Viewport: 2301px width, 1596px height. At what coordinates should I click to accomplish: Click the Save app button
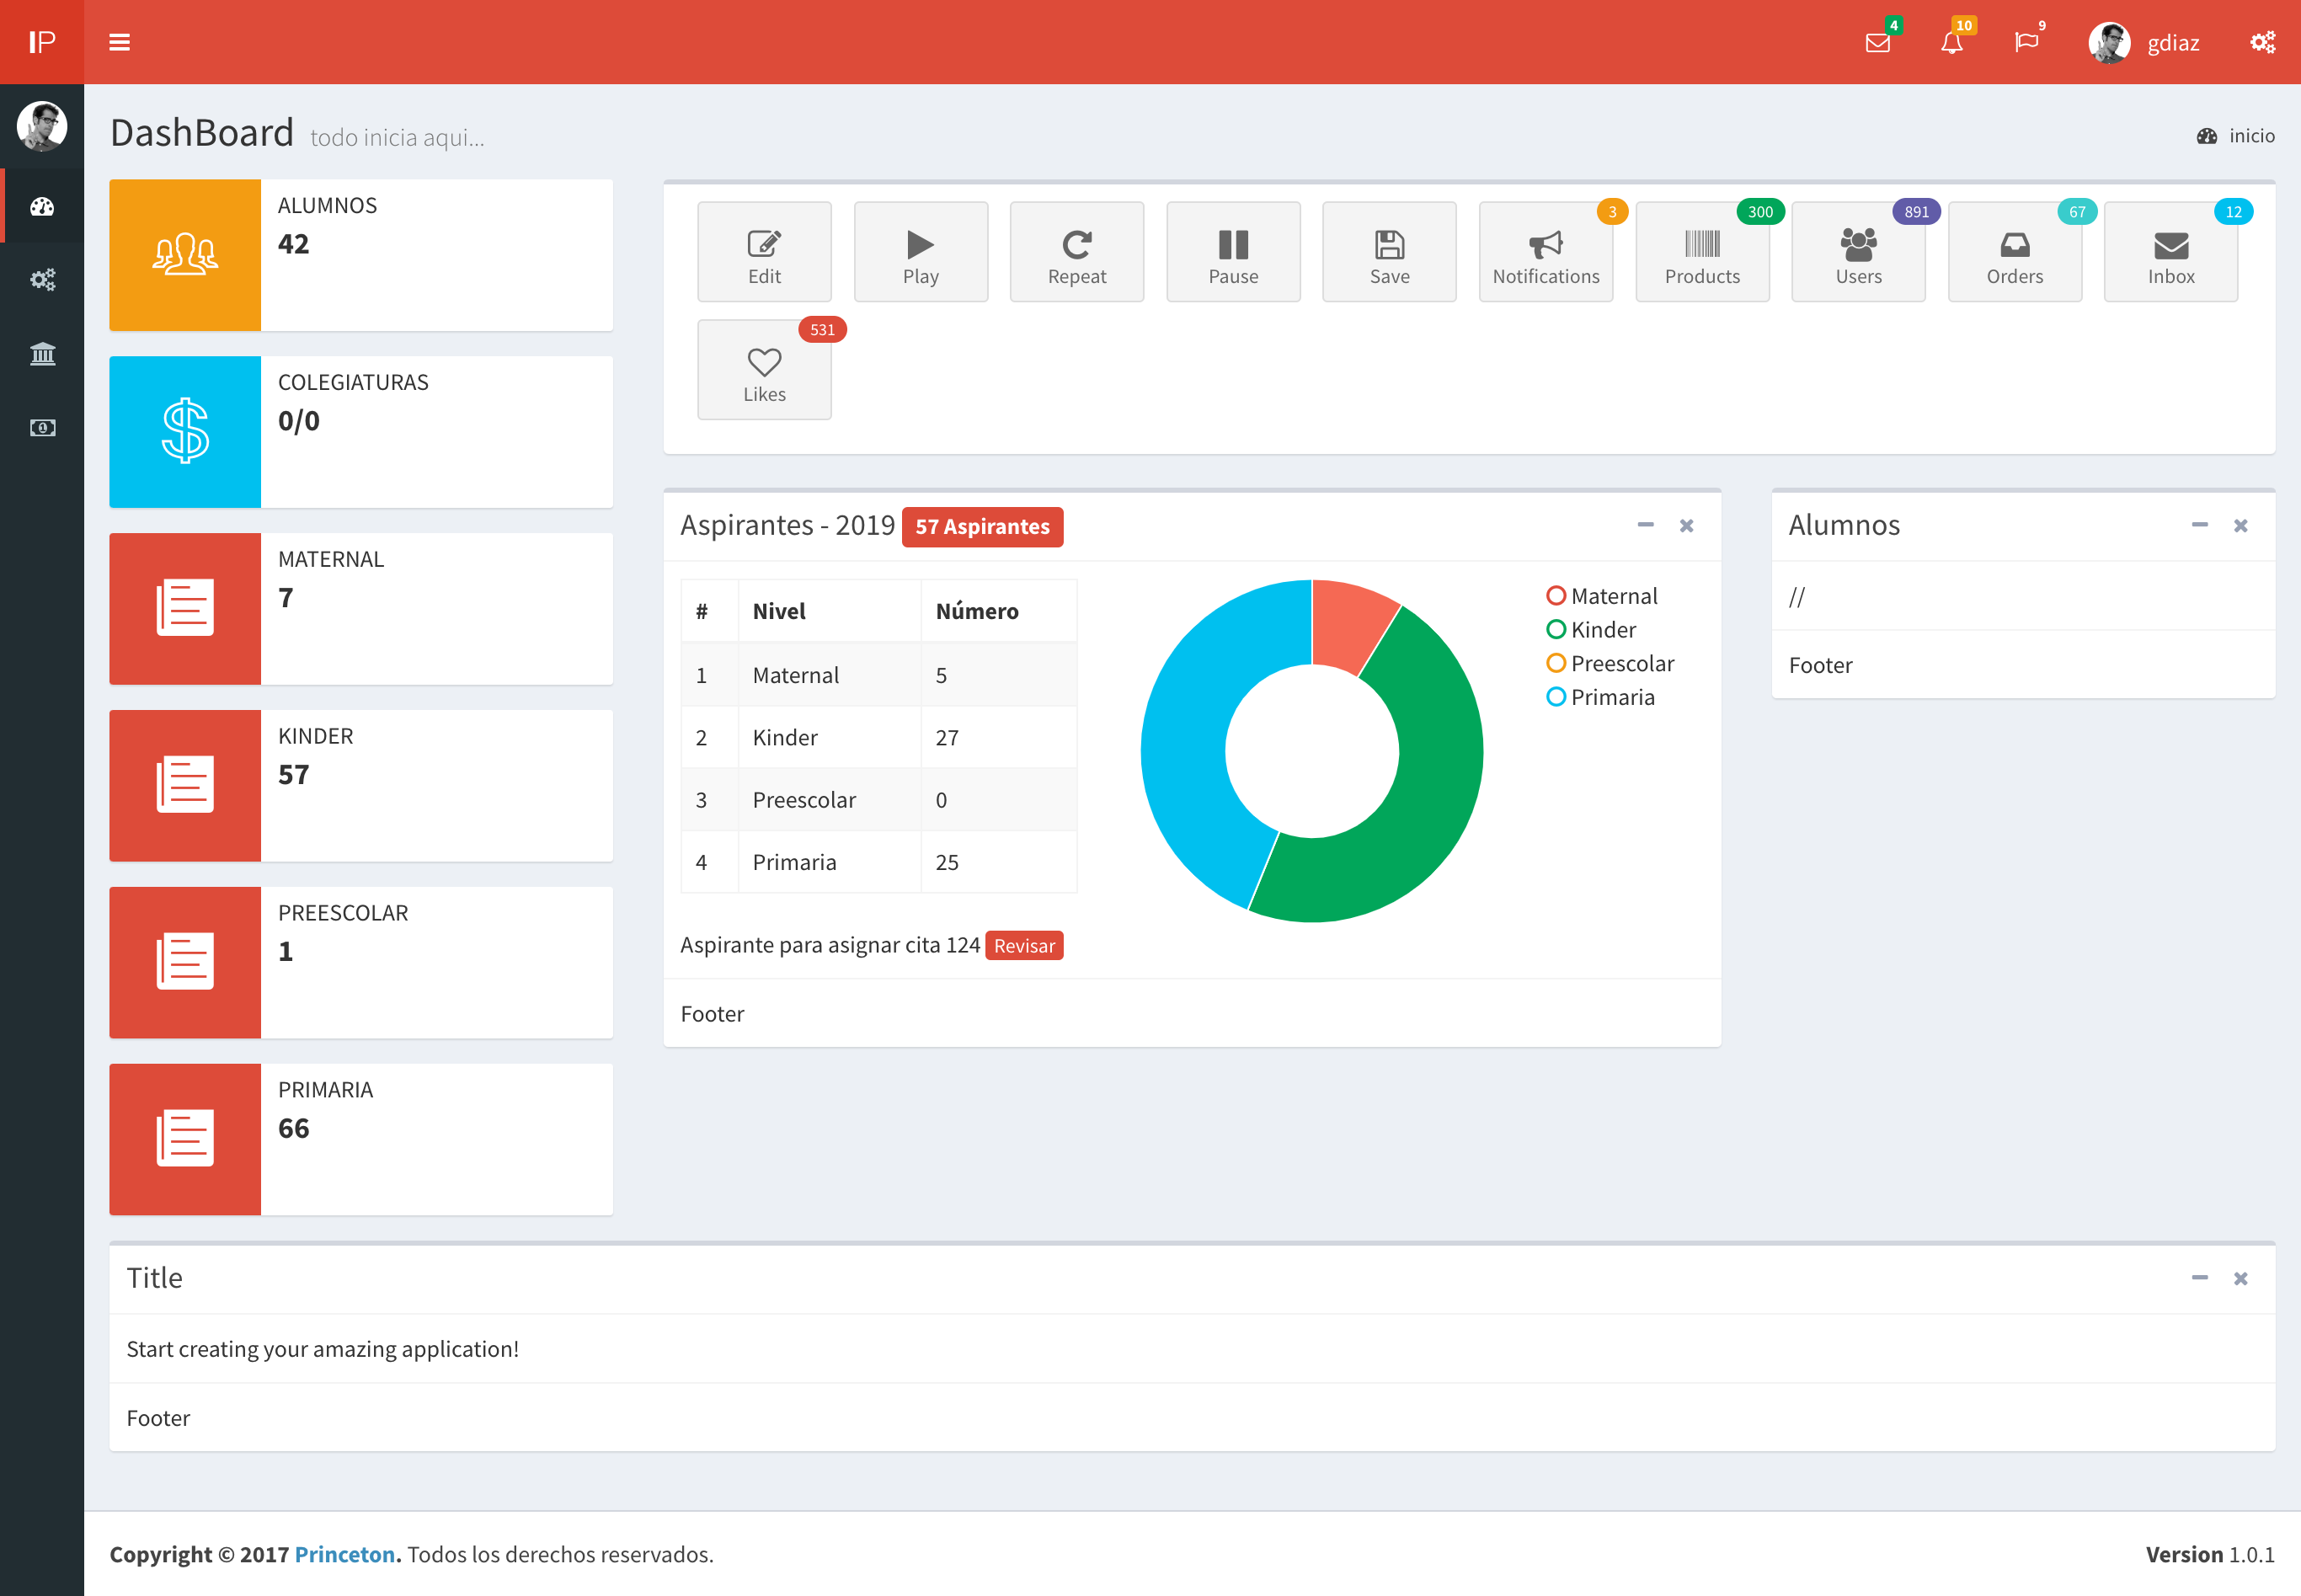1389,252
